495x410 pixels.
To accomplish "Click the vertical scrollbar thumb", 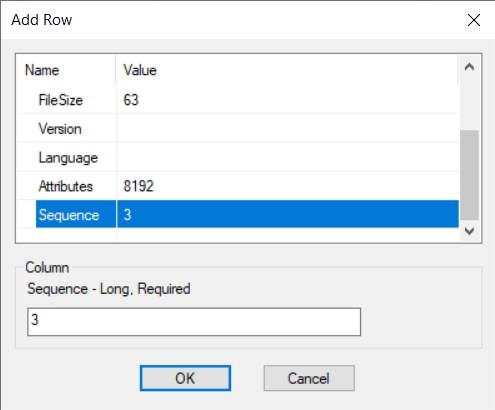I will [x=469, y=175].
